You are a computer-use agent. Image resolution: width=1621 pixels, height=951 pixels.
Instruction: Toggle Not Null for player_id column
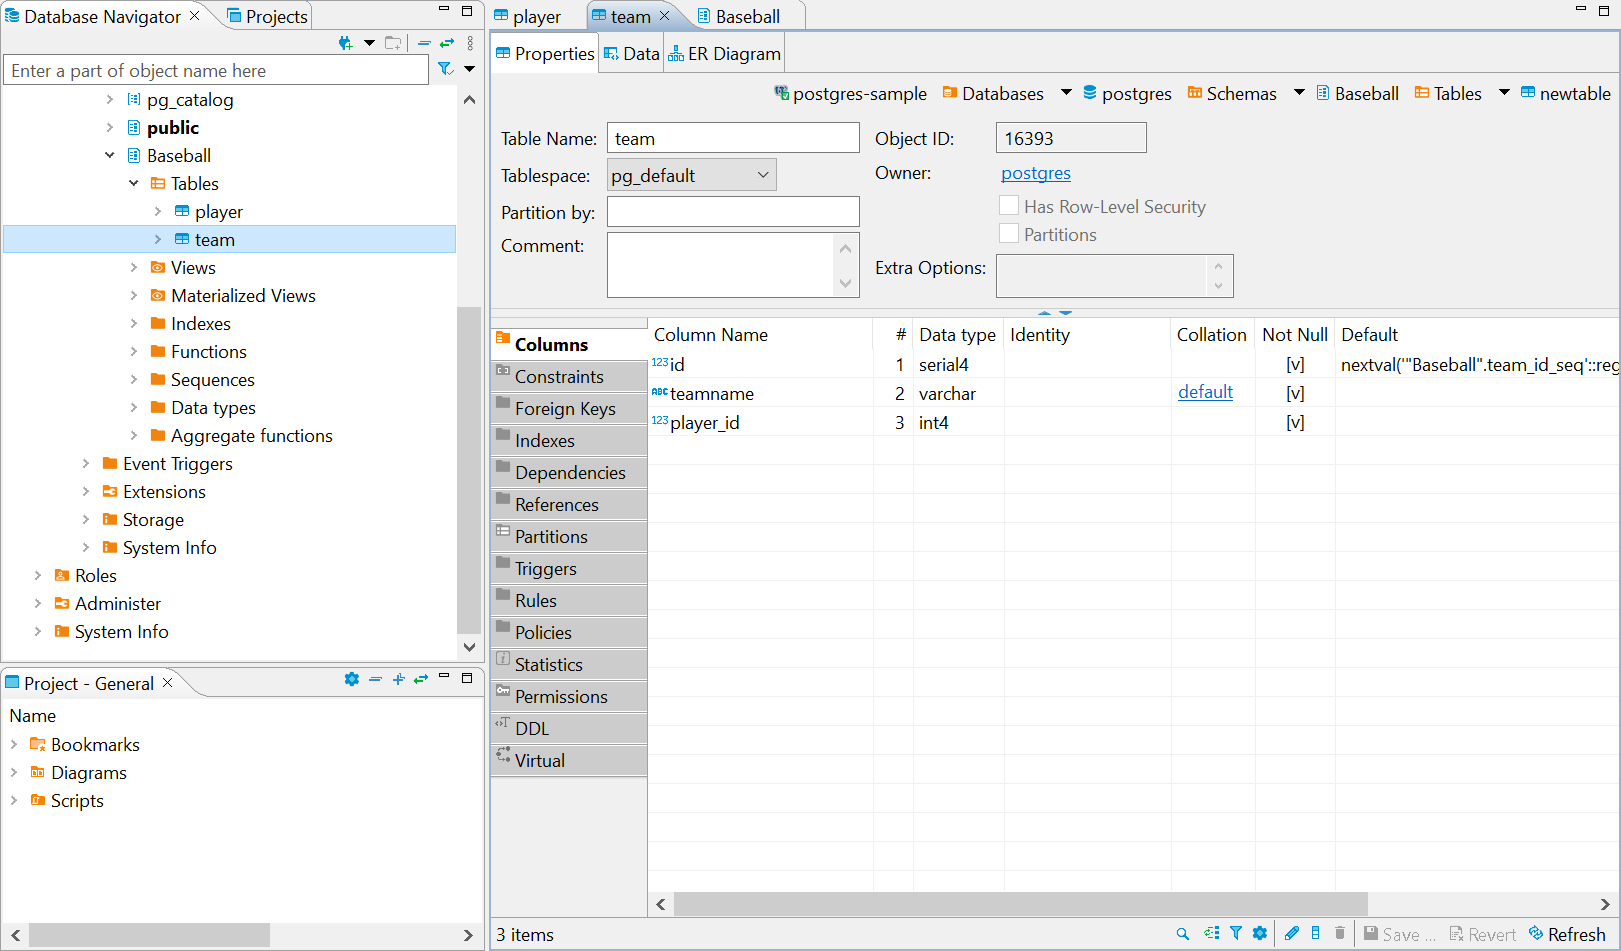[1295, 422]
